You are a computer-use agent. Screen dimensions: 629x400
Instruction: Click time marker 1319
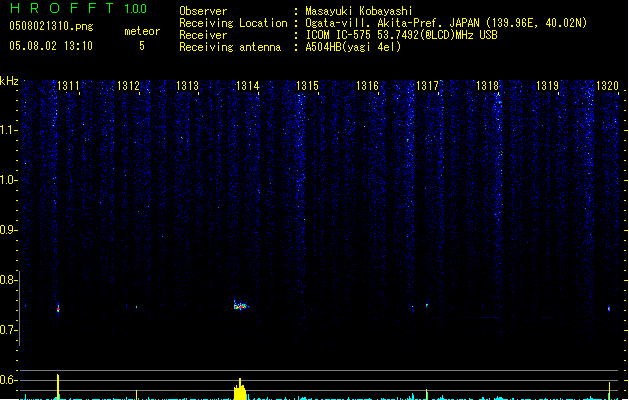point(547,86)
